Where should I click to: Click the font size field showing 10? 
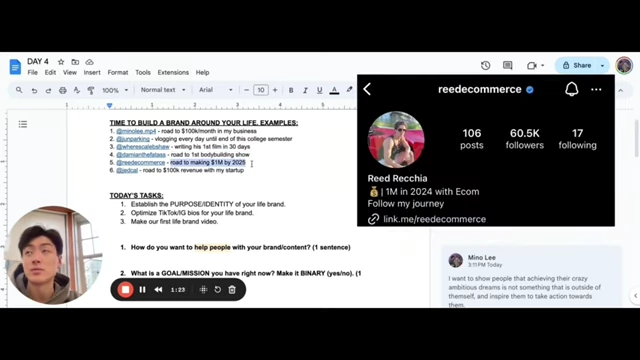(x=261, y=90)
